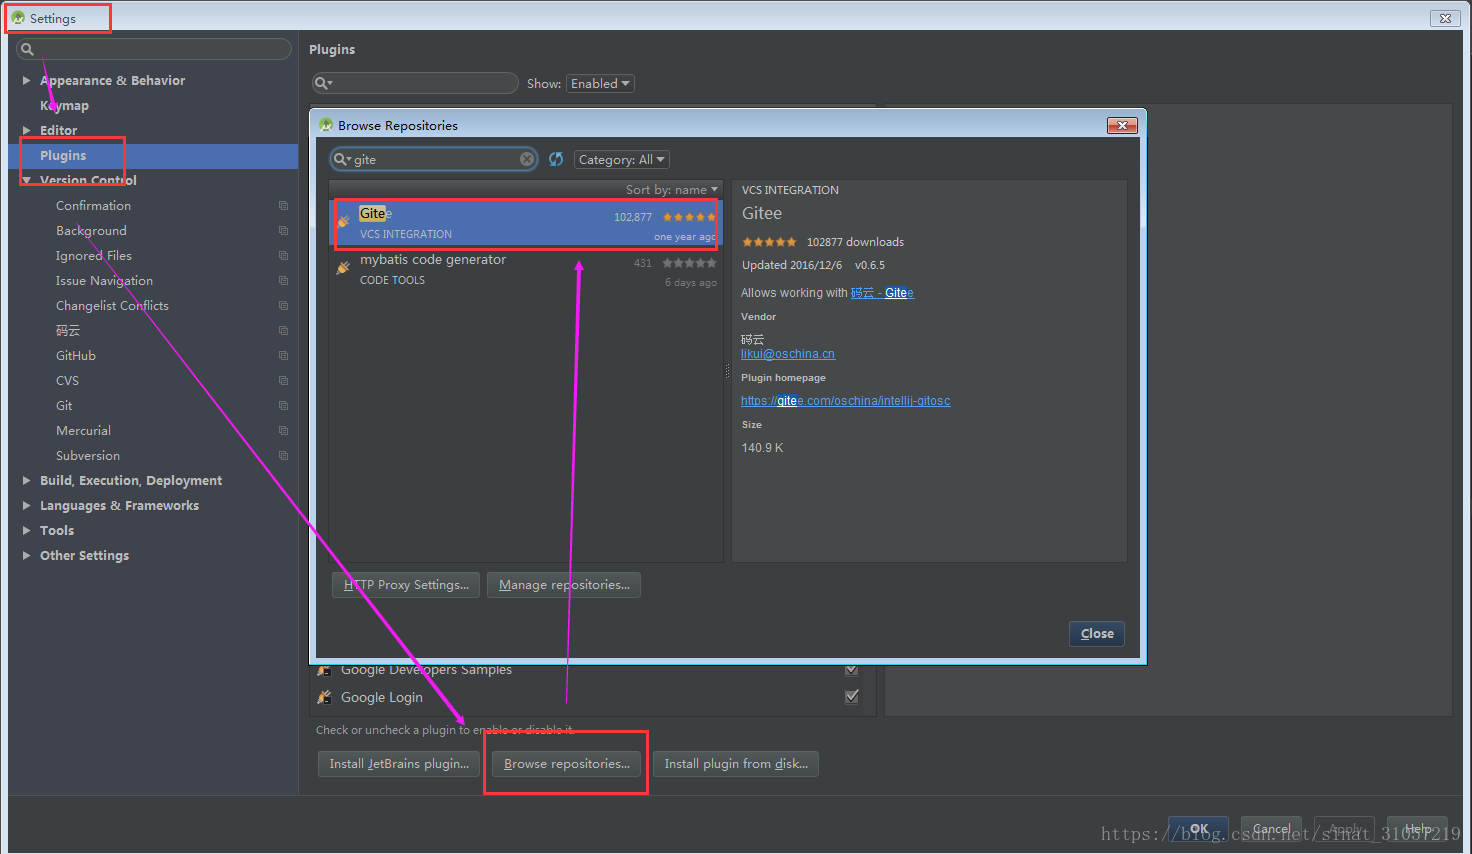Select the Gitee plugin row

tap(526, 224)
